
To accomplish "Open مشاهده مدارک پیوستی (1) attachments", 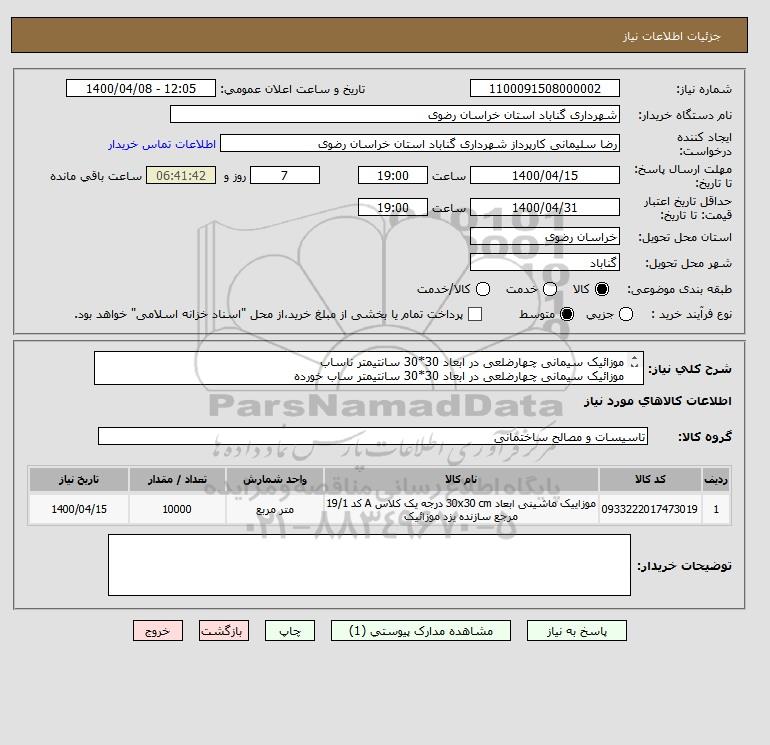I will 421,631.
